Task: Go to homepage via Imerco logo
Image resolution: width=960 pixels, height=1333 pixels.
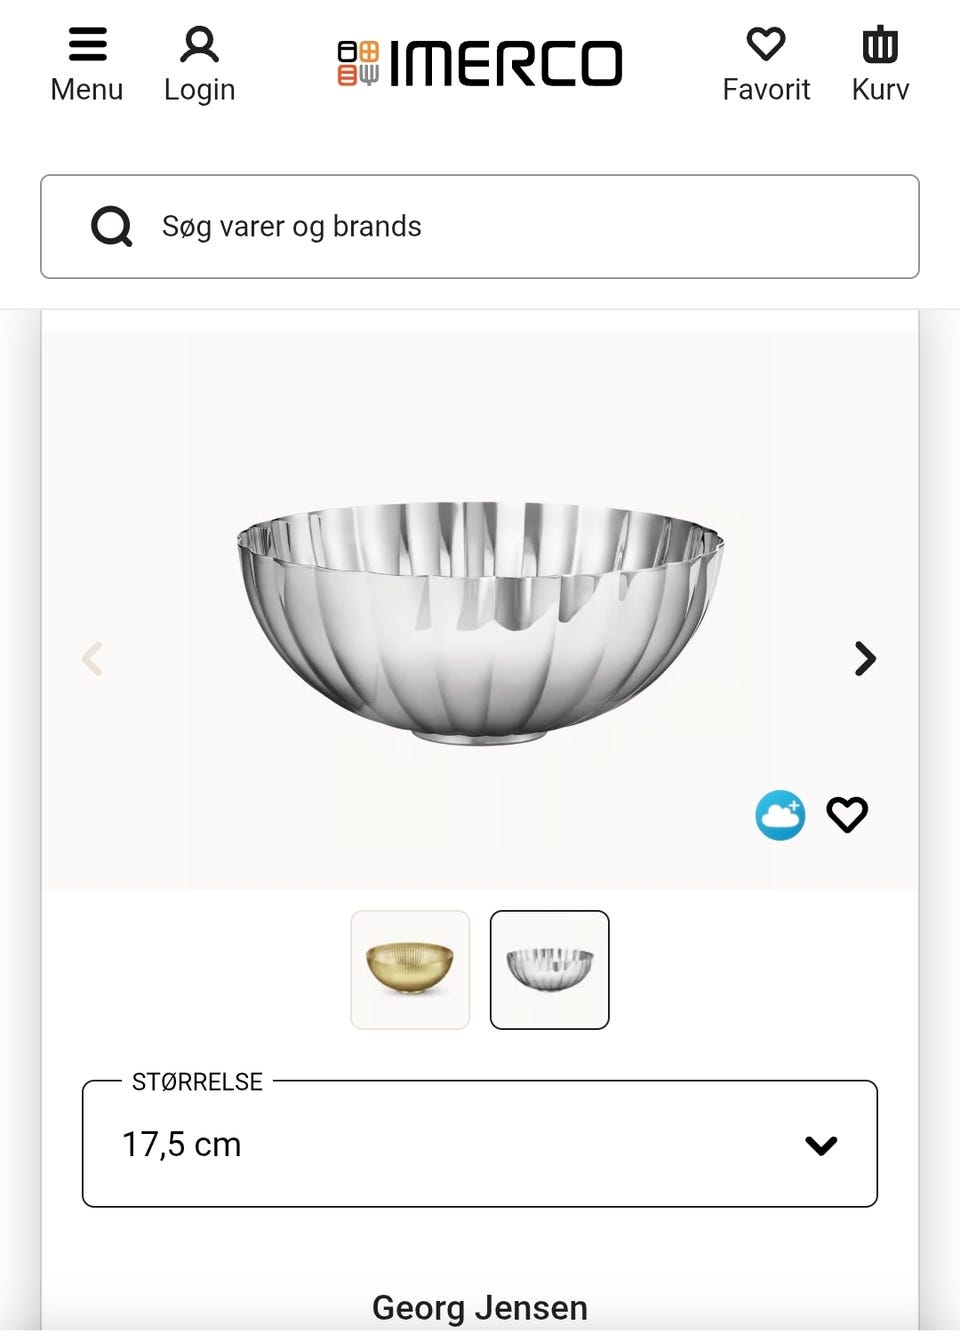Action: [480, 64]
